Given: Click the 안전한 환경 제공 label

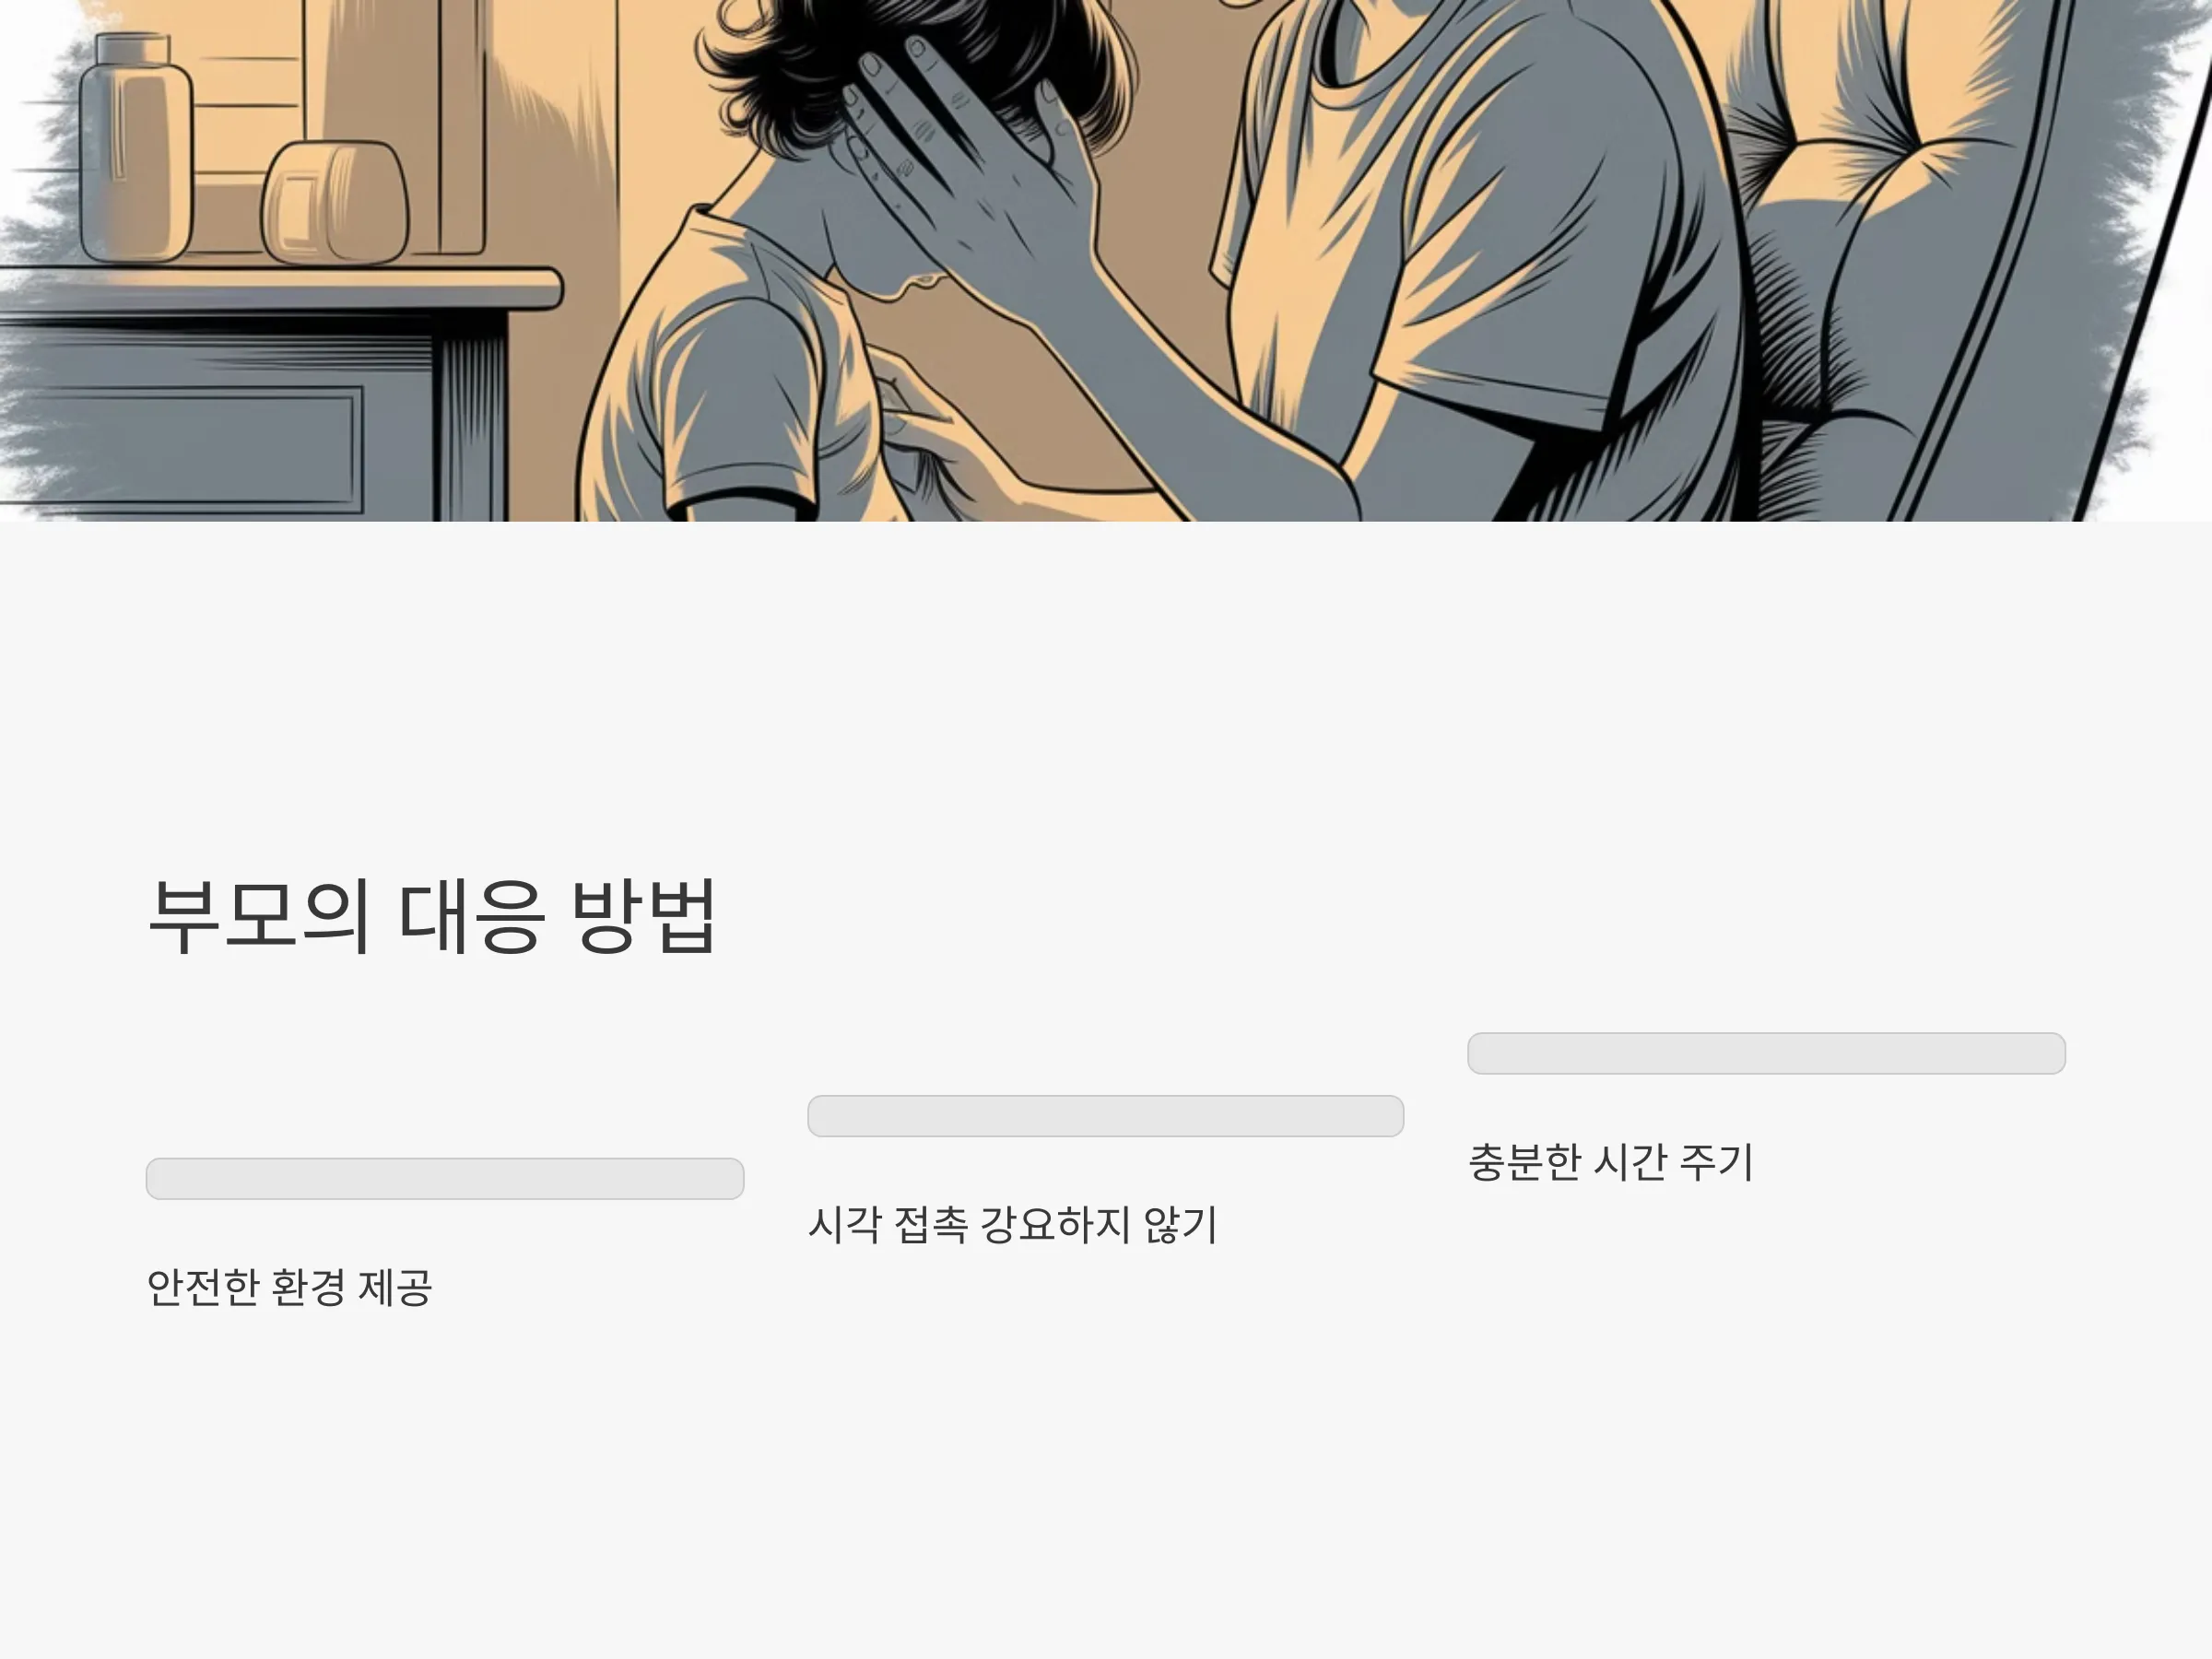Looking at the screenshot, I should click(x=290, y=1287).
